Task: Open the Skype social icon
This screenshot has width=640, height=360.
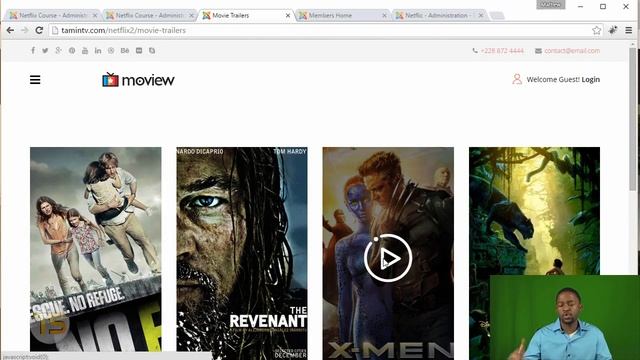Action: (152, 51)
